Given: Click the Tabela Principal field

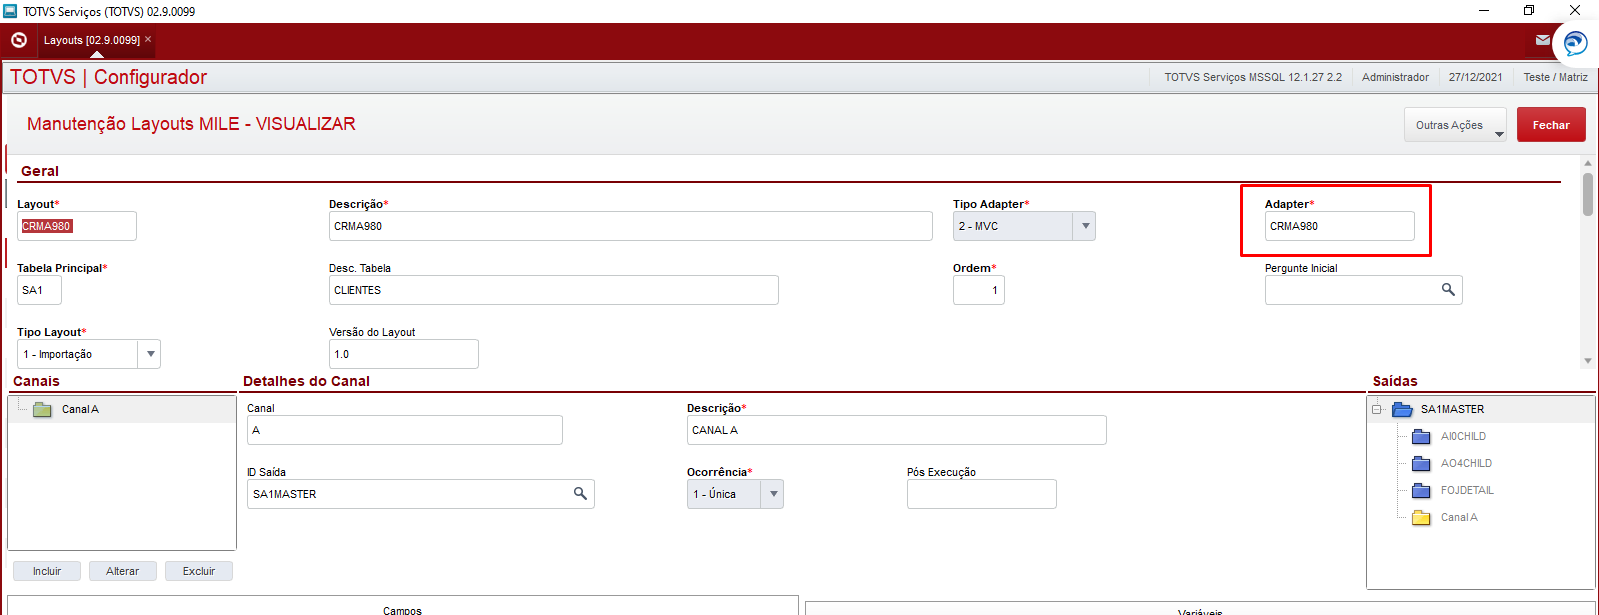Looking at the screenshot, I should [x=39, y=290].
